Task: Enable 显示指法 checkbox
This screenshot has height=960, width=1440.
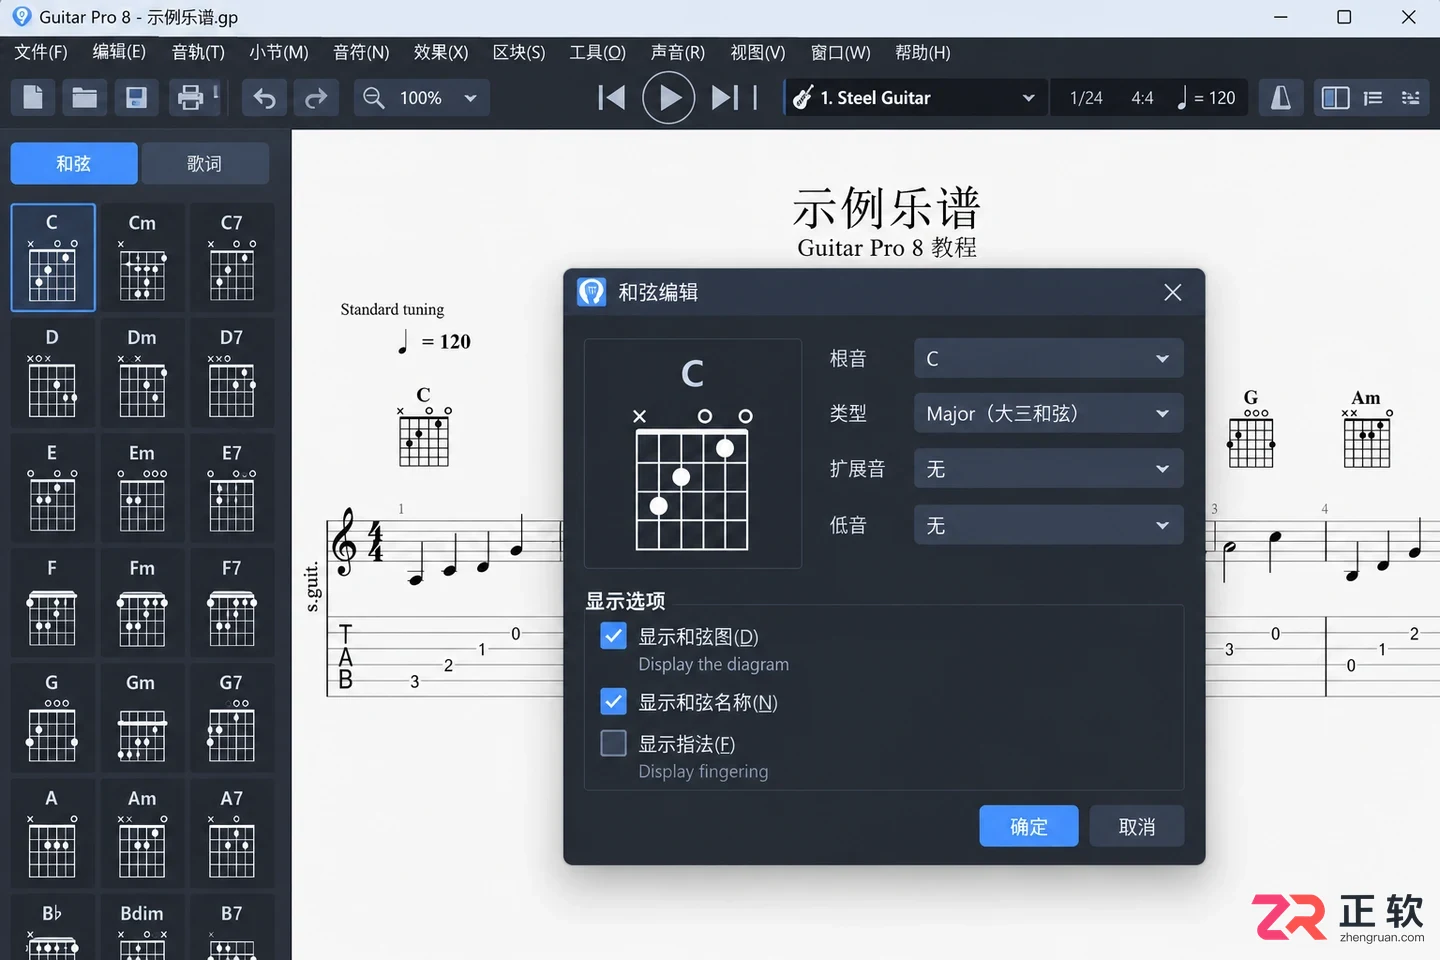Action: pyautogui.click(x=613, y=743)
